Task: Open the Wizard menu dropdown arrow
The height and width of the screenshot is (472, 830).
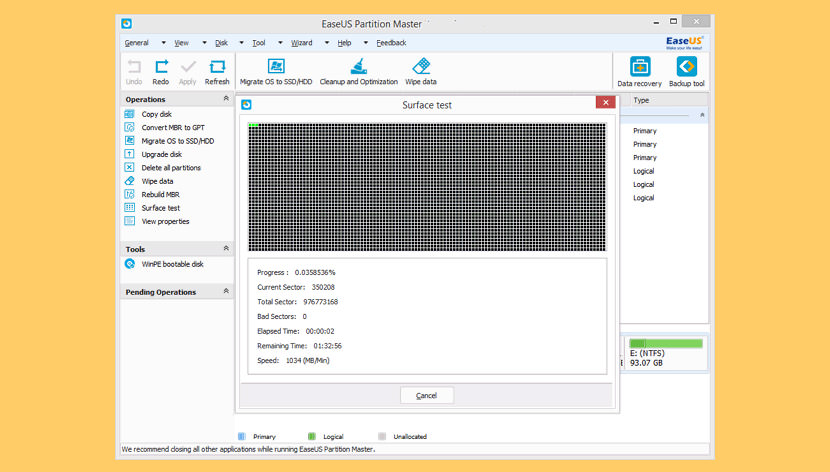Action: pyautogui.click(x=327, y=43)
